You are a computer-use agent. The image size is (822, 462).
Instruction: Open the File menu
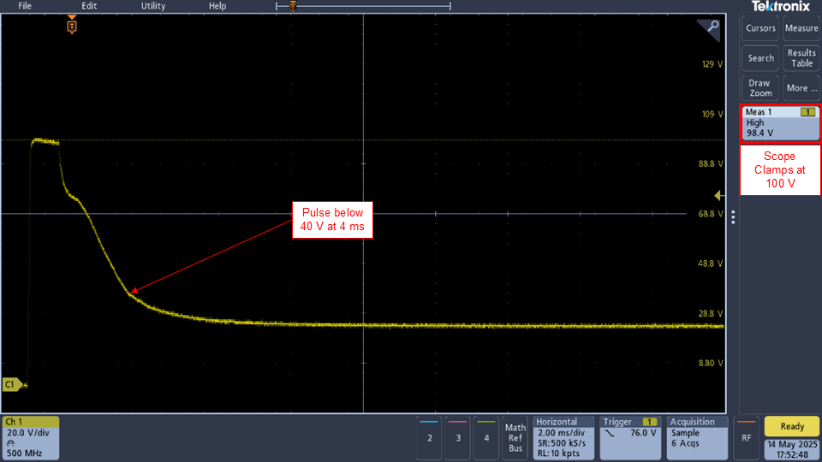click(24, 6)
